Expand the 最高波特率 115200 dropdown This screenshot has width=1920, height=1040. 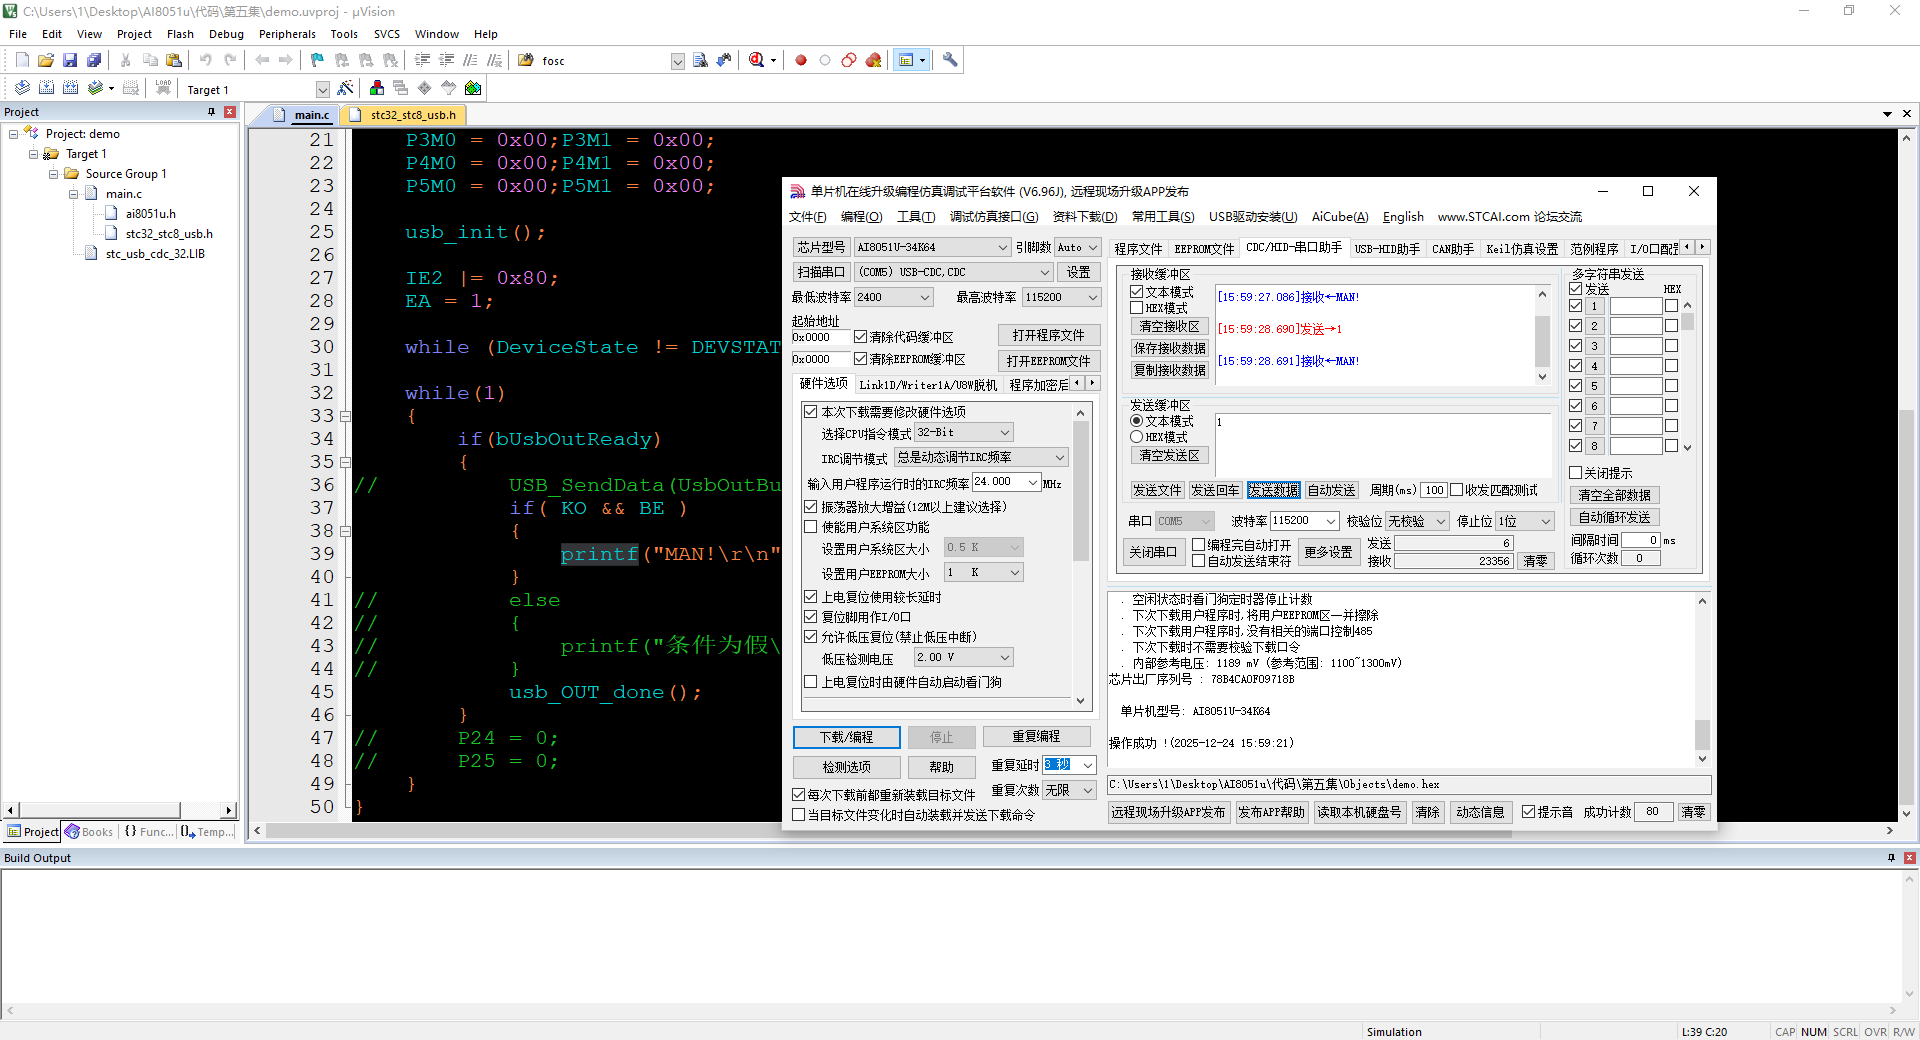coord(1092,297)
